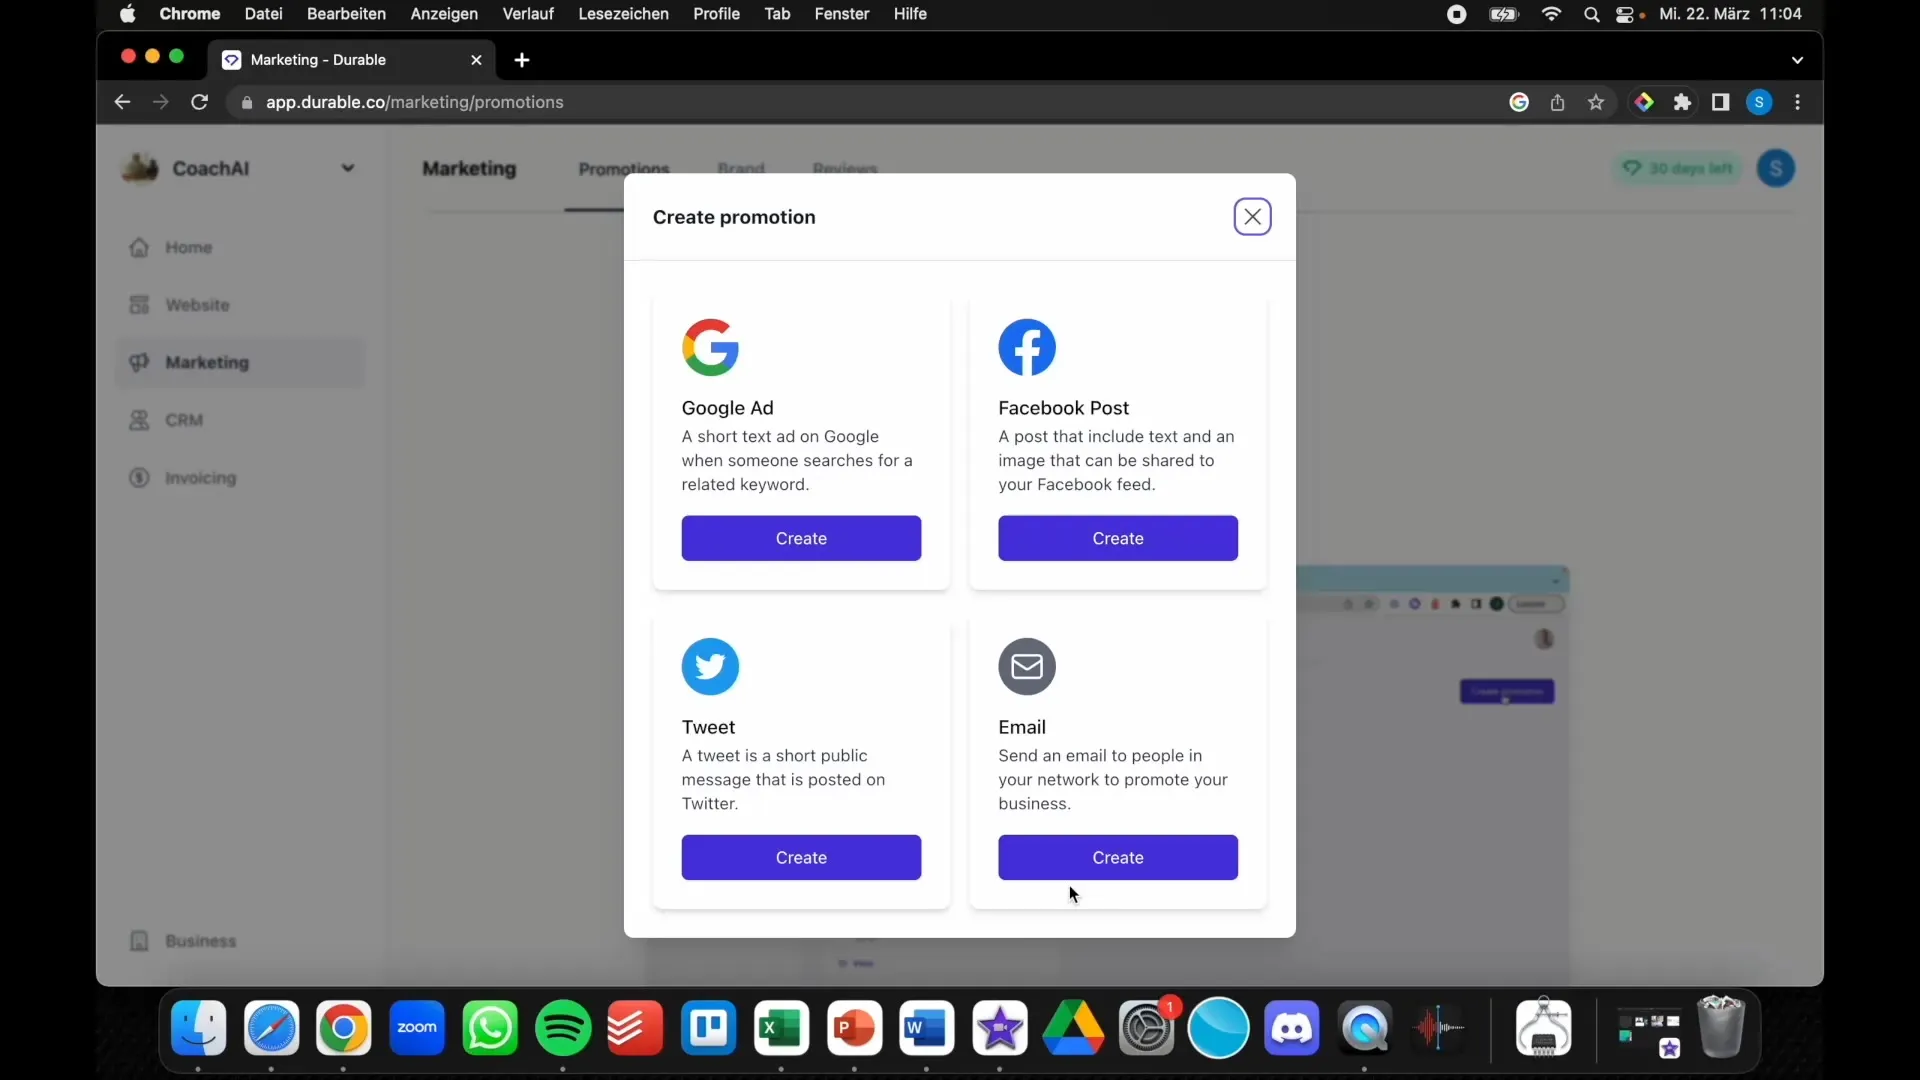
Task: Open the Verlauf menu
Action: [528, 14]
